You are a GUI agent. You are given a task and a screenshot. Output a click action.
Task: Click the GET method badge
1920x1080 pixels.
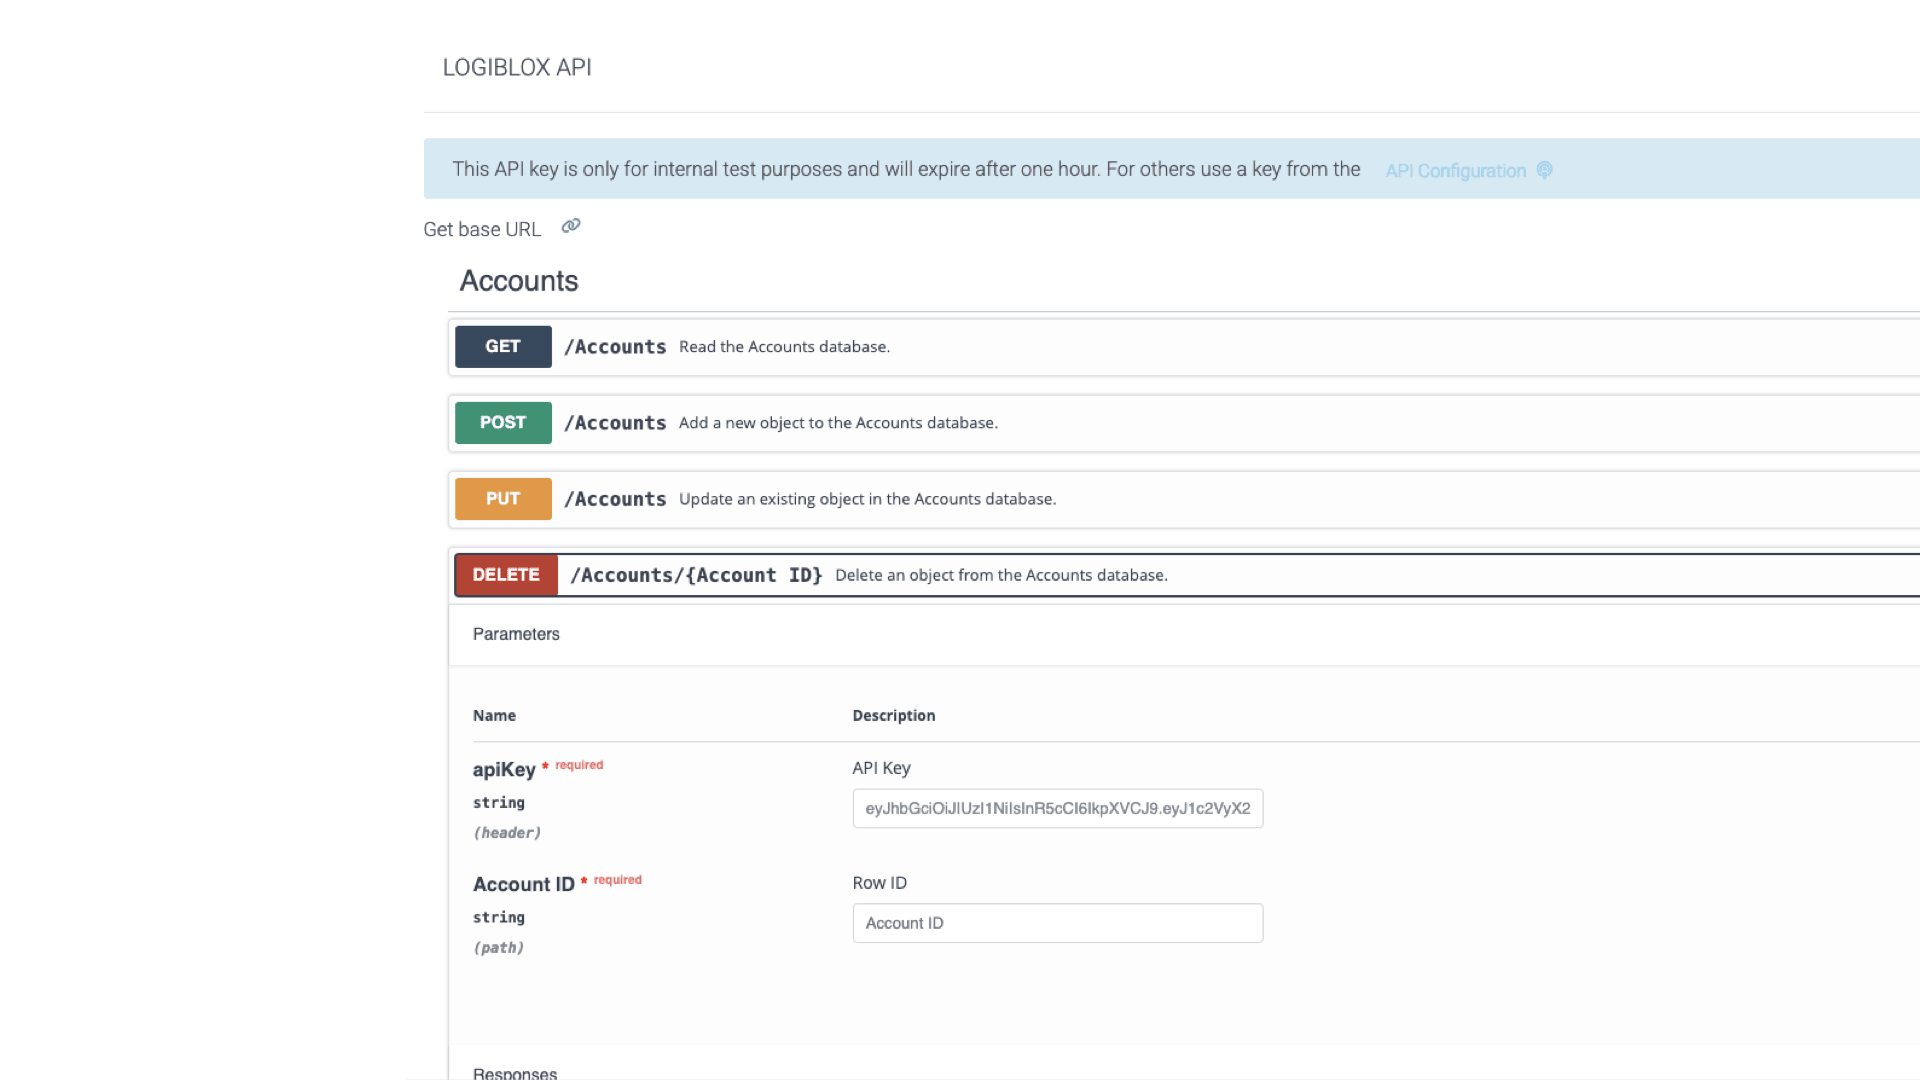(x=503, y=346)
